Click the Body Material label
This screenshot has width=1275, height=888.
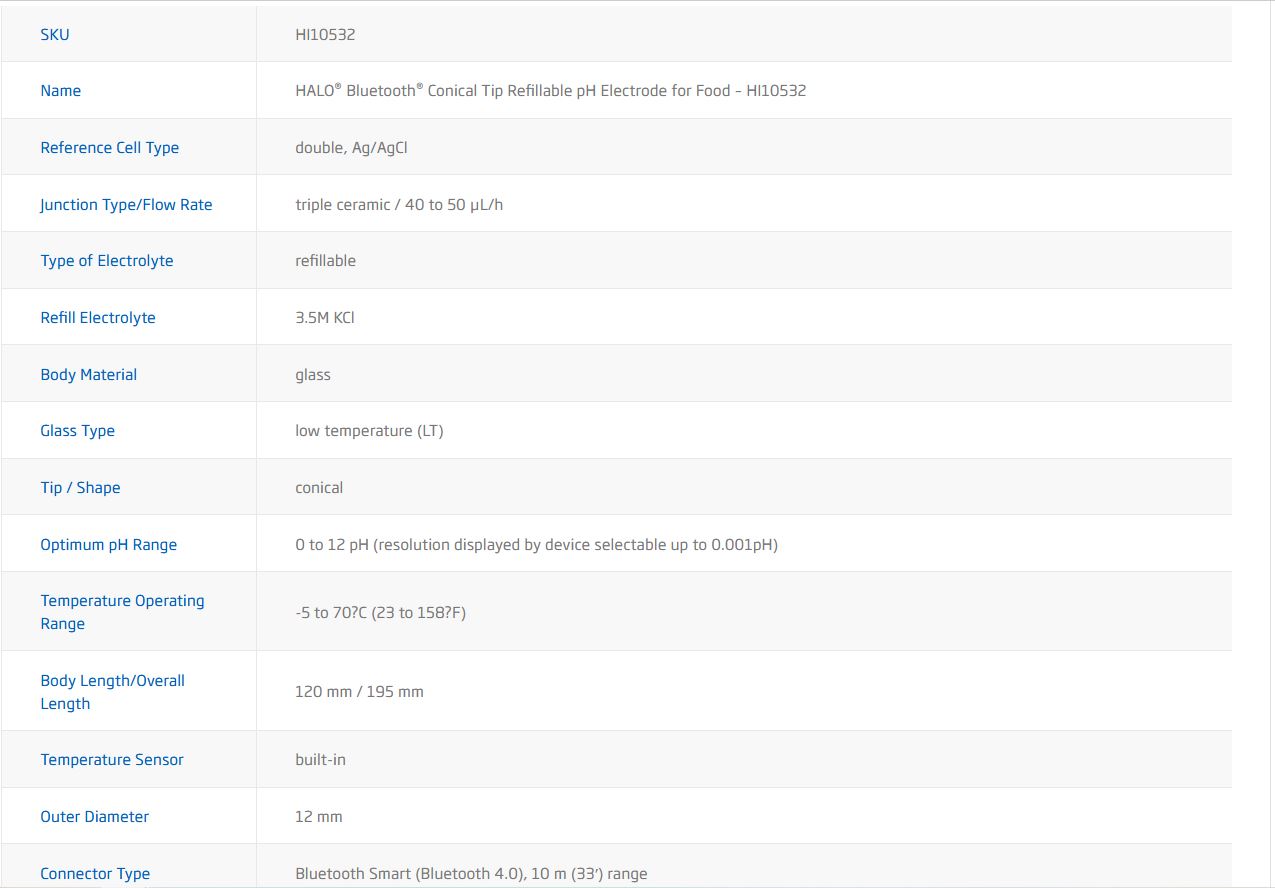coord(89,375)
